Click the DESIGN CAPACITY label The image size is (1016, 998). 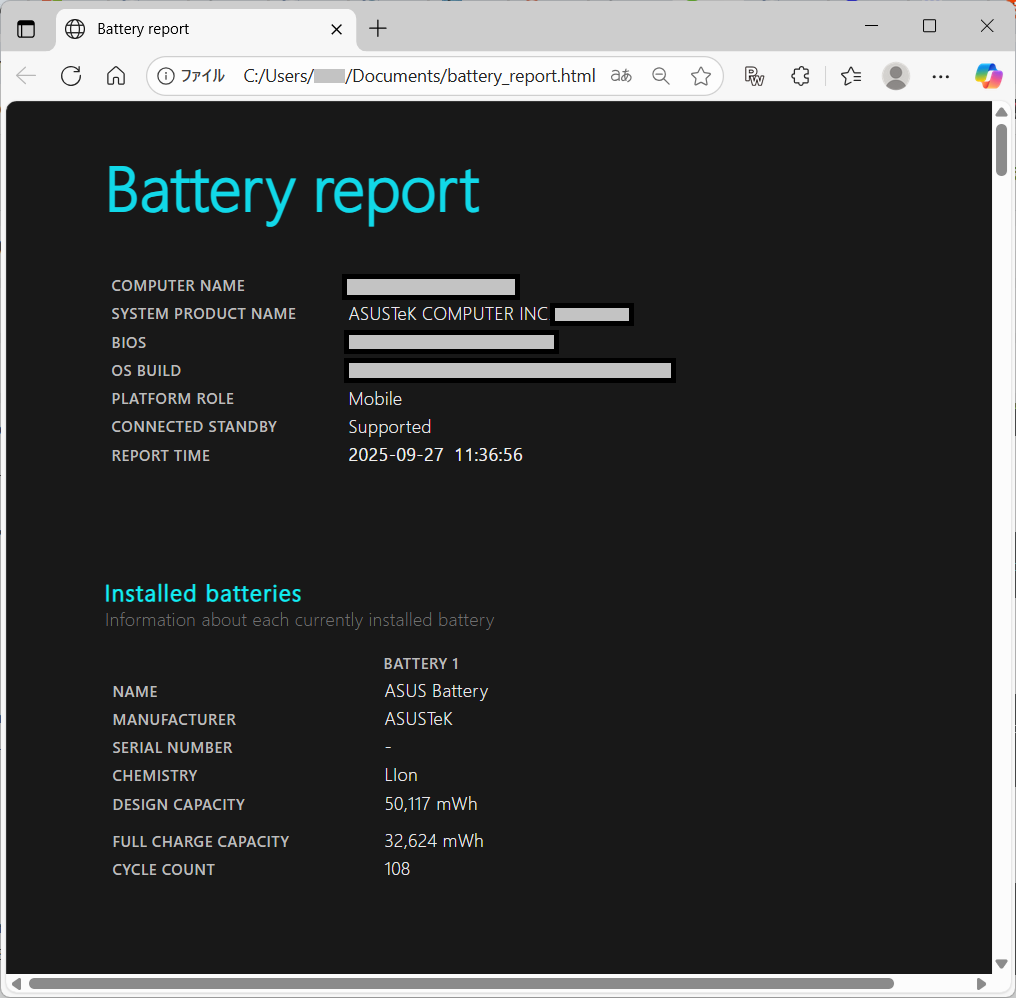coord(179,804)
